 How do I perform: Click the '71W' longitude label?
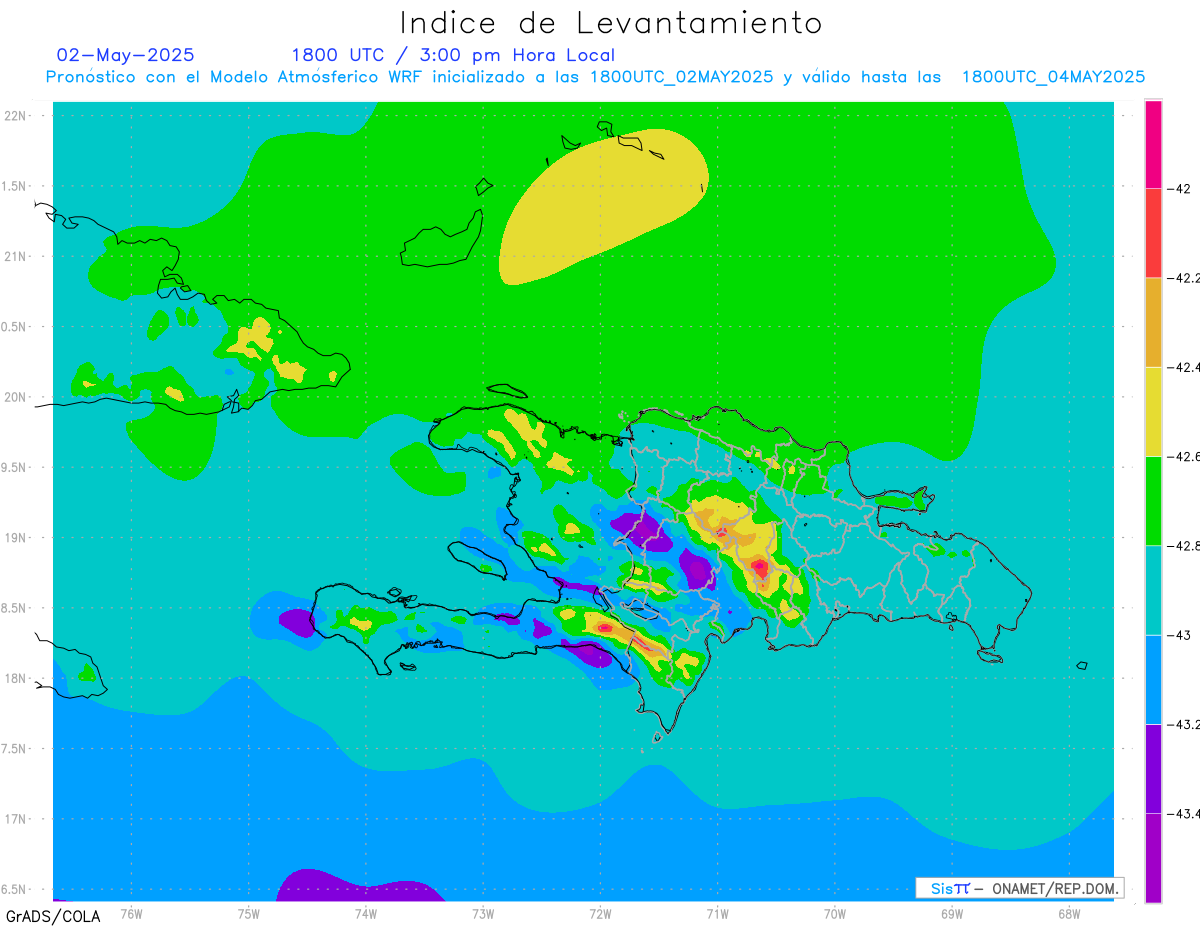click(x=717, y=913)
